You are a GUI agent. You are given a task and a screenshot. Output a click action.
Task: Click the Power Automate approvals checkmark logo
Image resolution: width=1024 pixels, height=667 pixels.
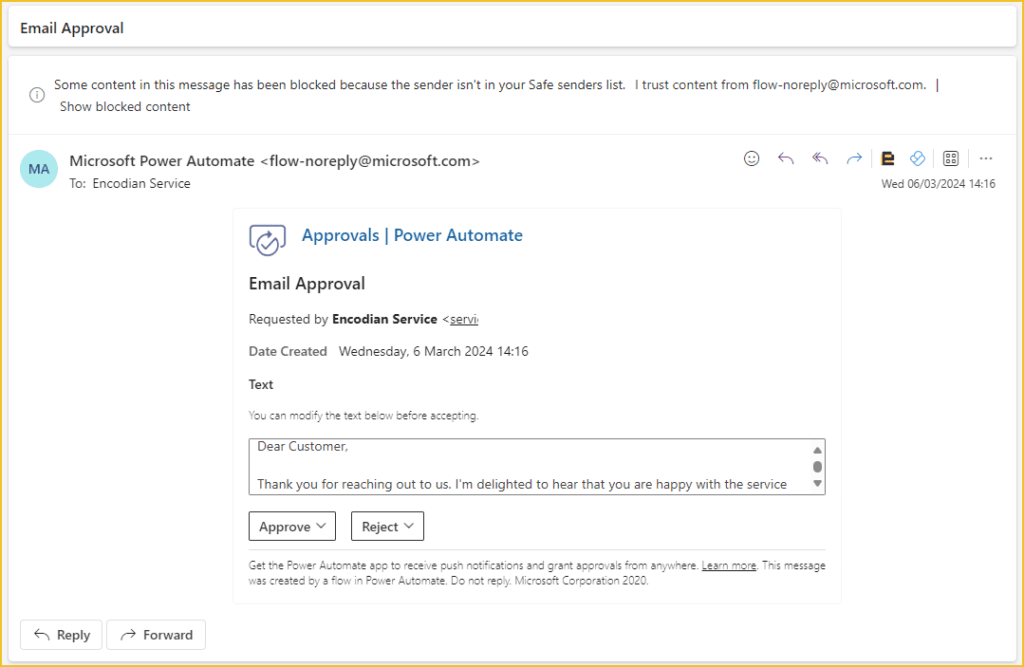click(x=264, y=239)
